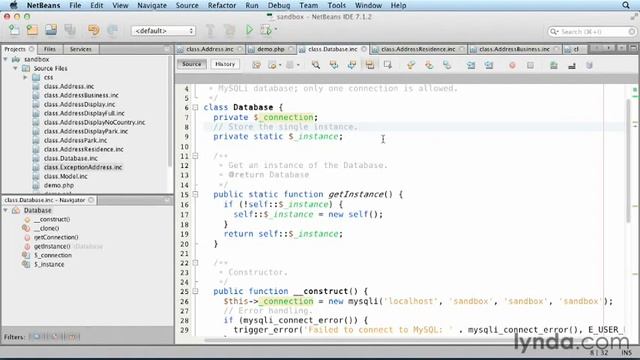Click the Last Edit icon in editor toolbar
The image size is (640, 360).
(256, 65)
